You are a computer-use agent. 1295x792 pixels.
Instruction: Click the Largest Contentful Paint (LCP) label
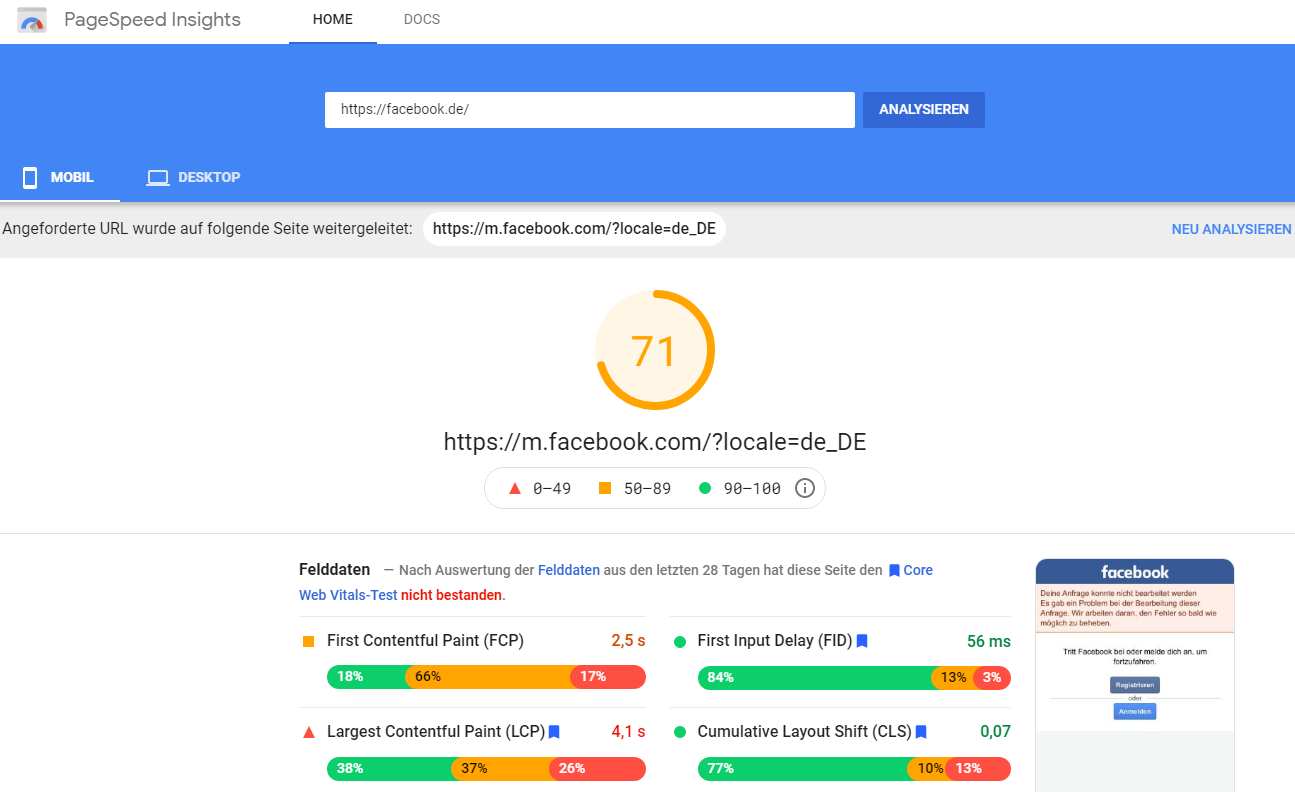pyautogui.click(x=436, y=732)
